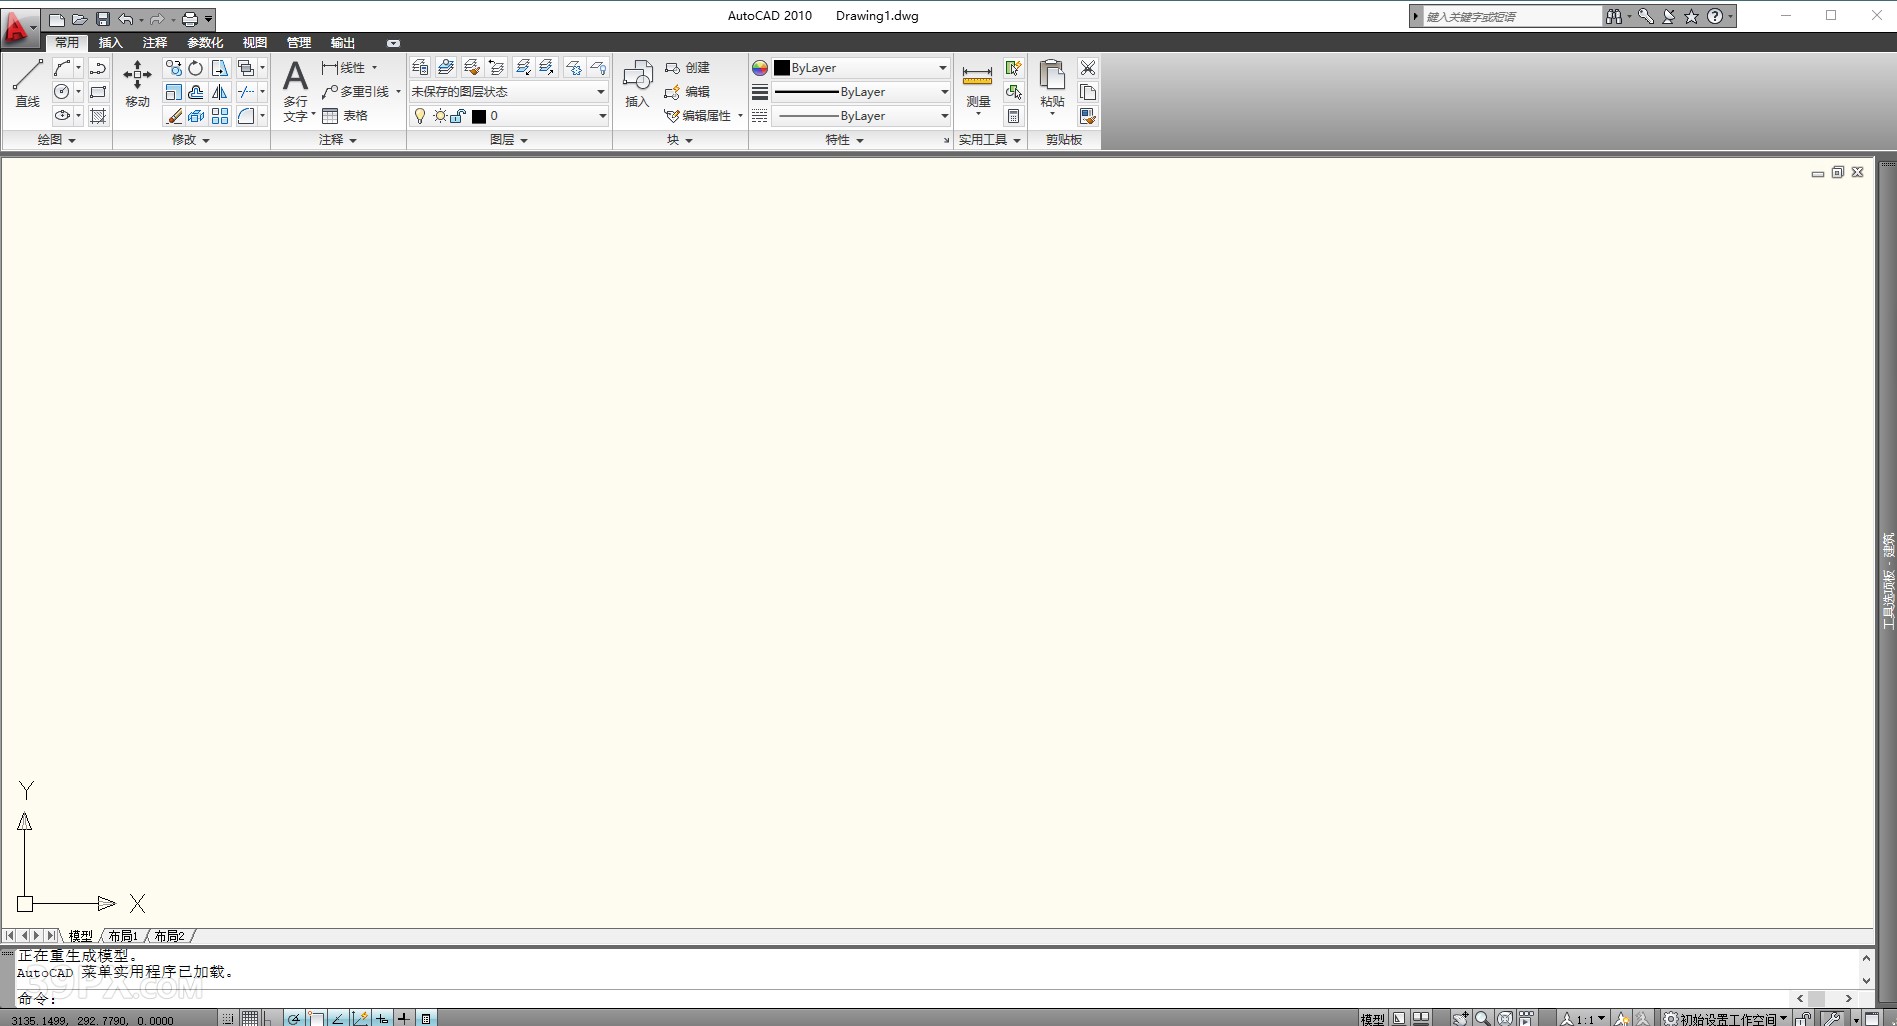Toggle layer visibility with the light bulb icon
This screenshot has width=1897, height=1026.
click(x=418, y=116)
